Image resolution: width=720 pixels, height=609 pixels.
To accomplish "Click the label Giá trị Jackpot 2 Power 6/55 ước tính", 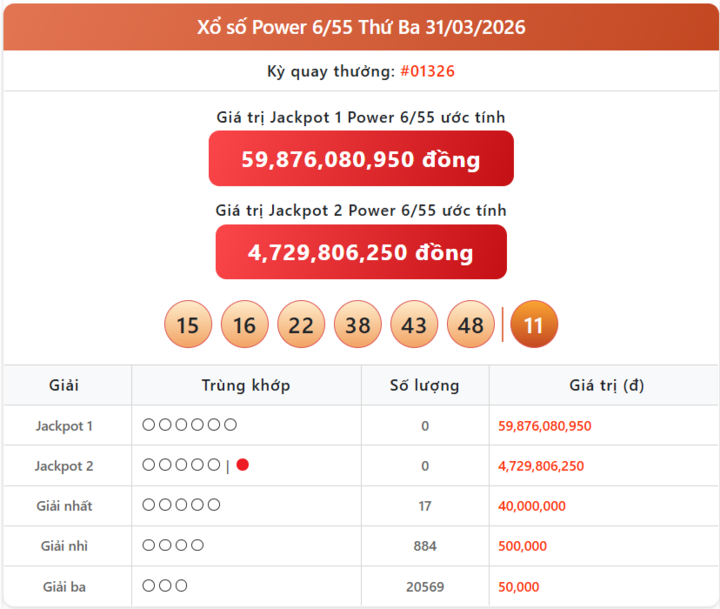I will pos(360,210).
